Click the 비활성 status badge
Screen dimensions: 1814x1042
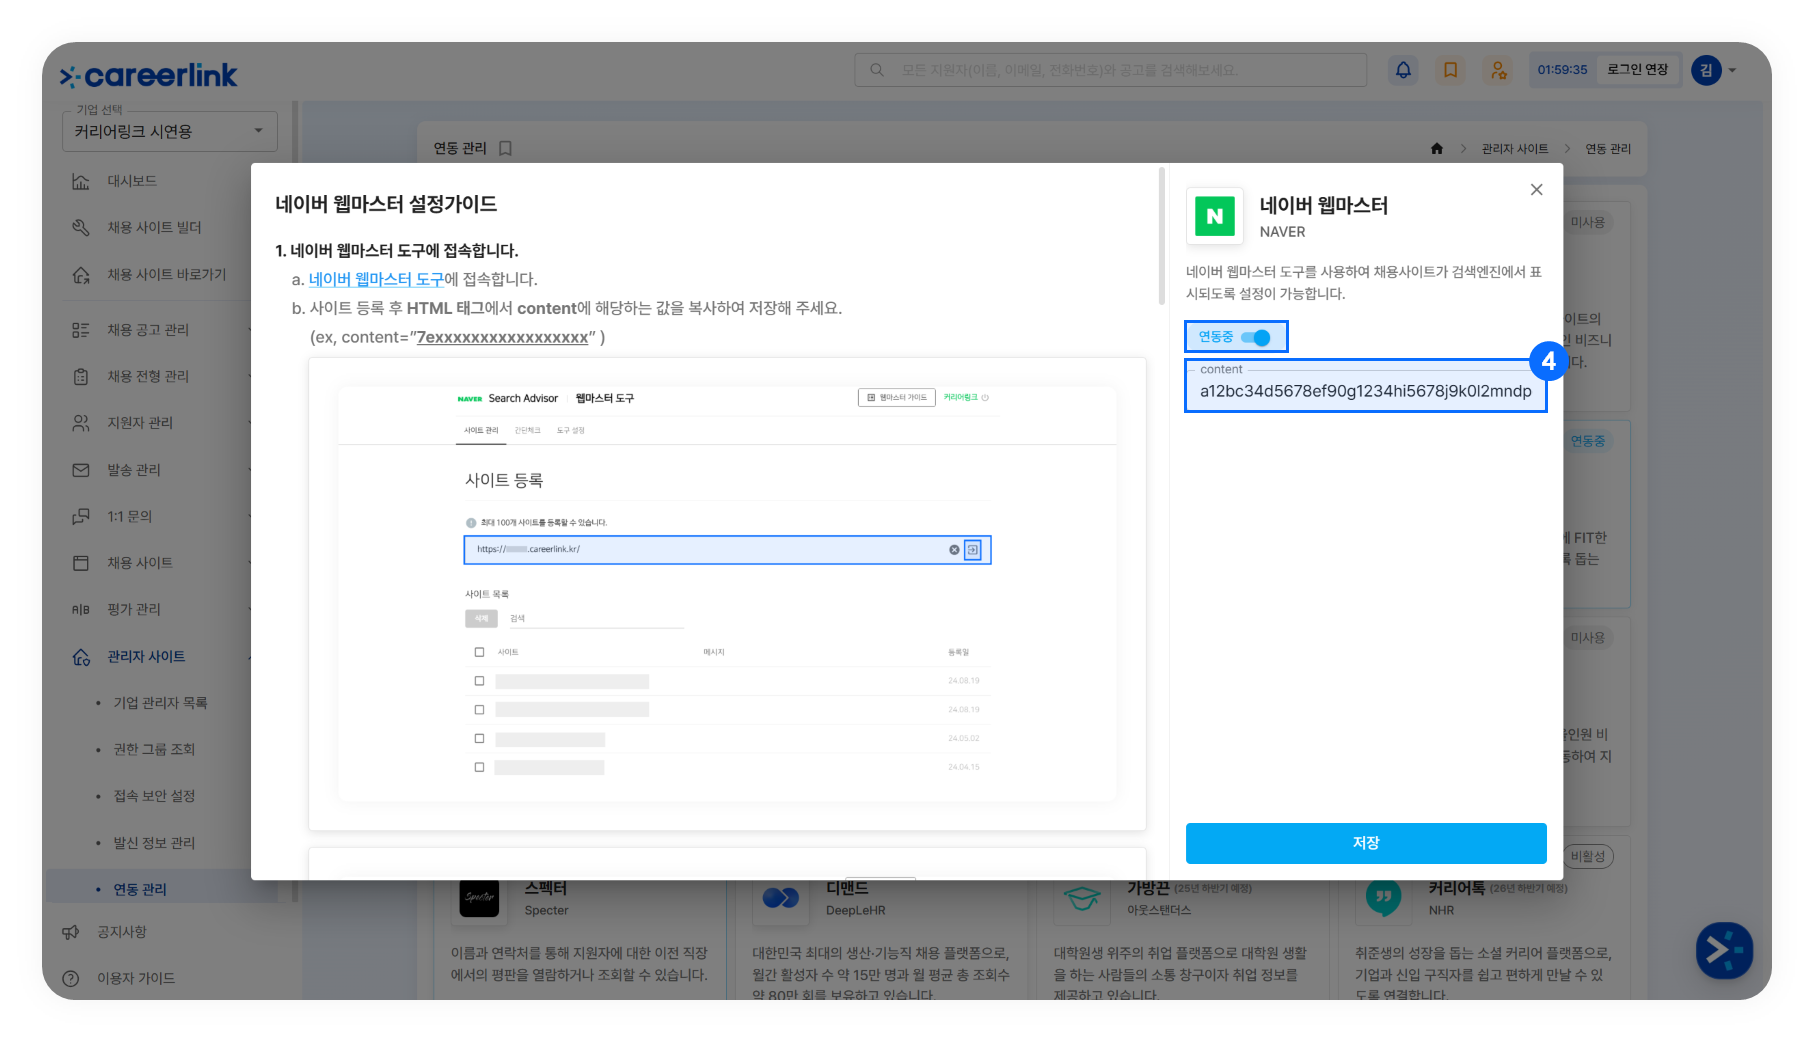point(1588,856)
